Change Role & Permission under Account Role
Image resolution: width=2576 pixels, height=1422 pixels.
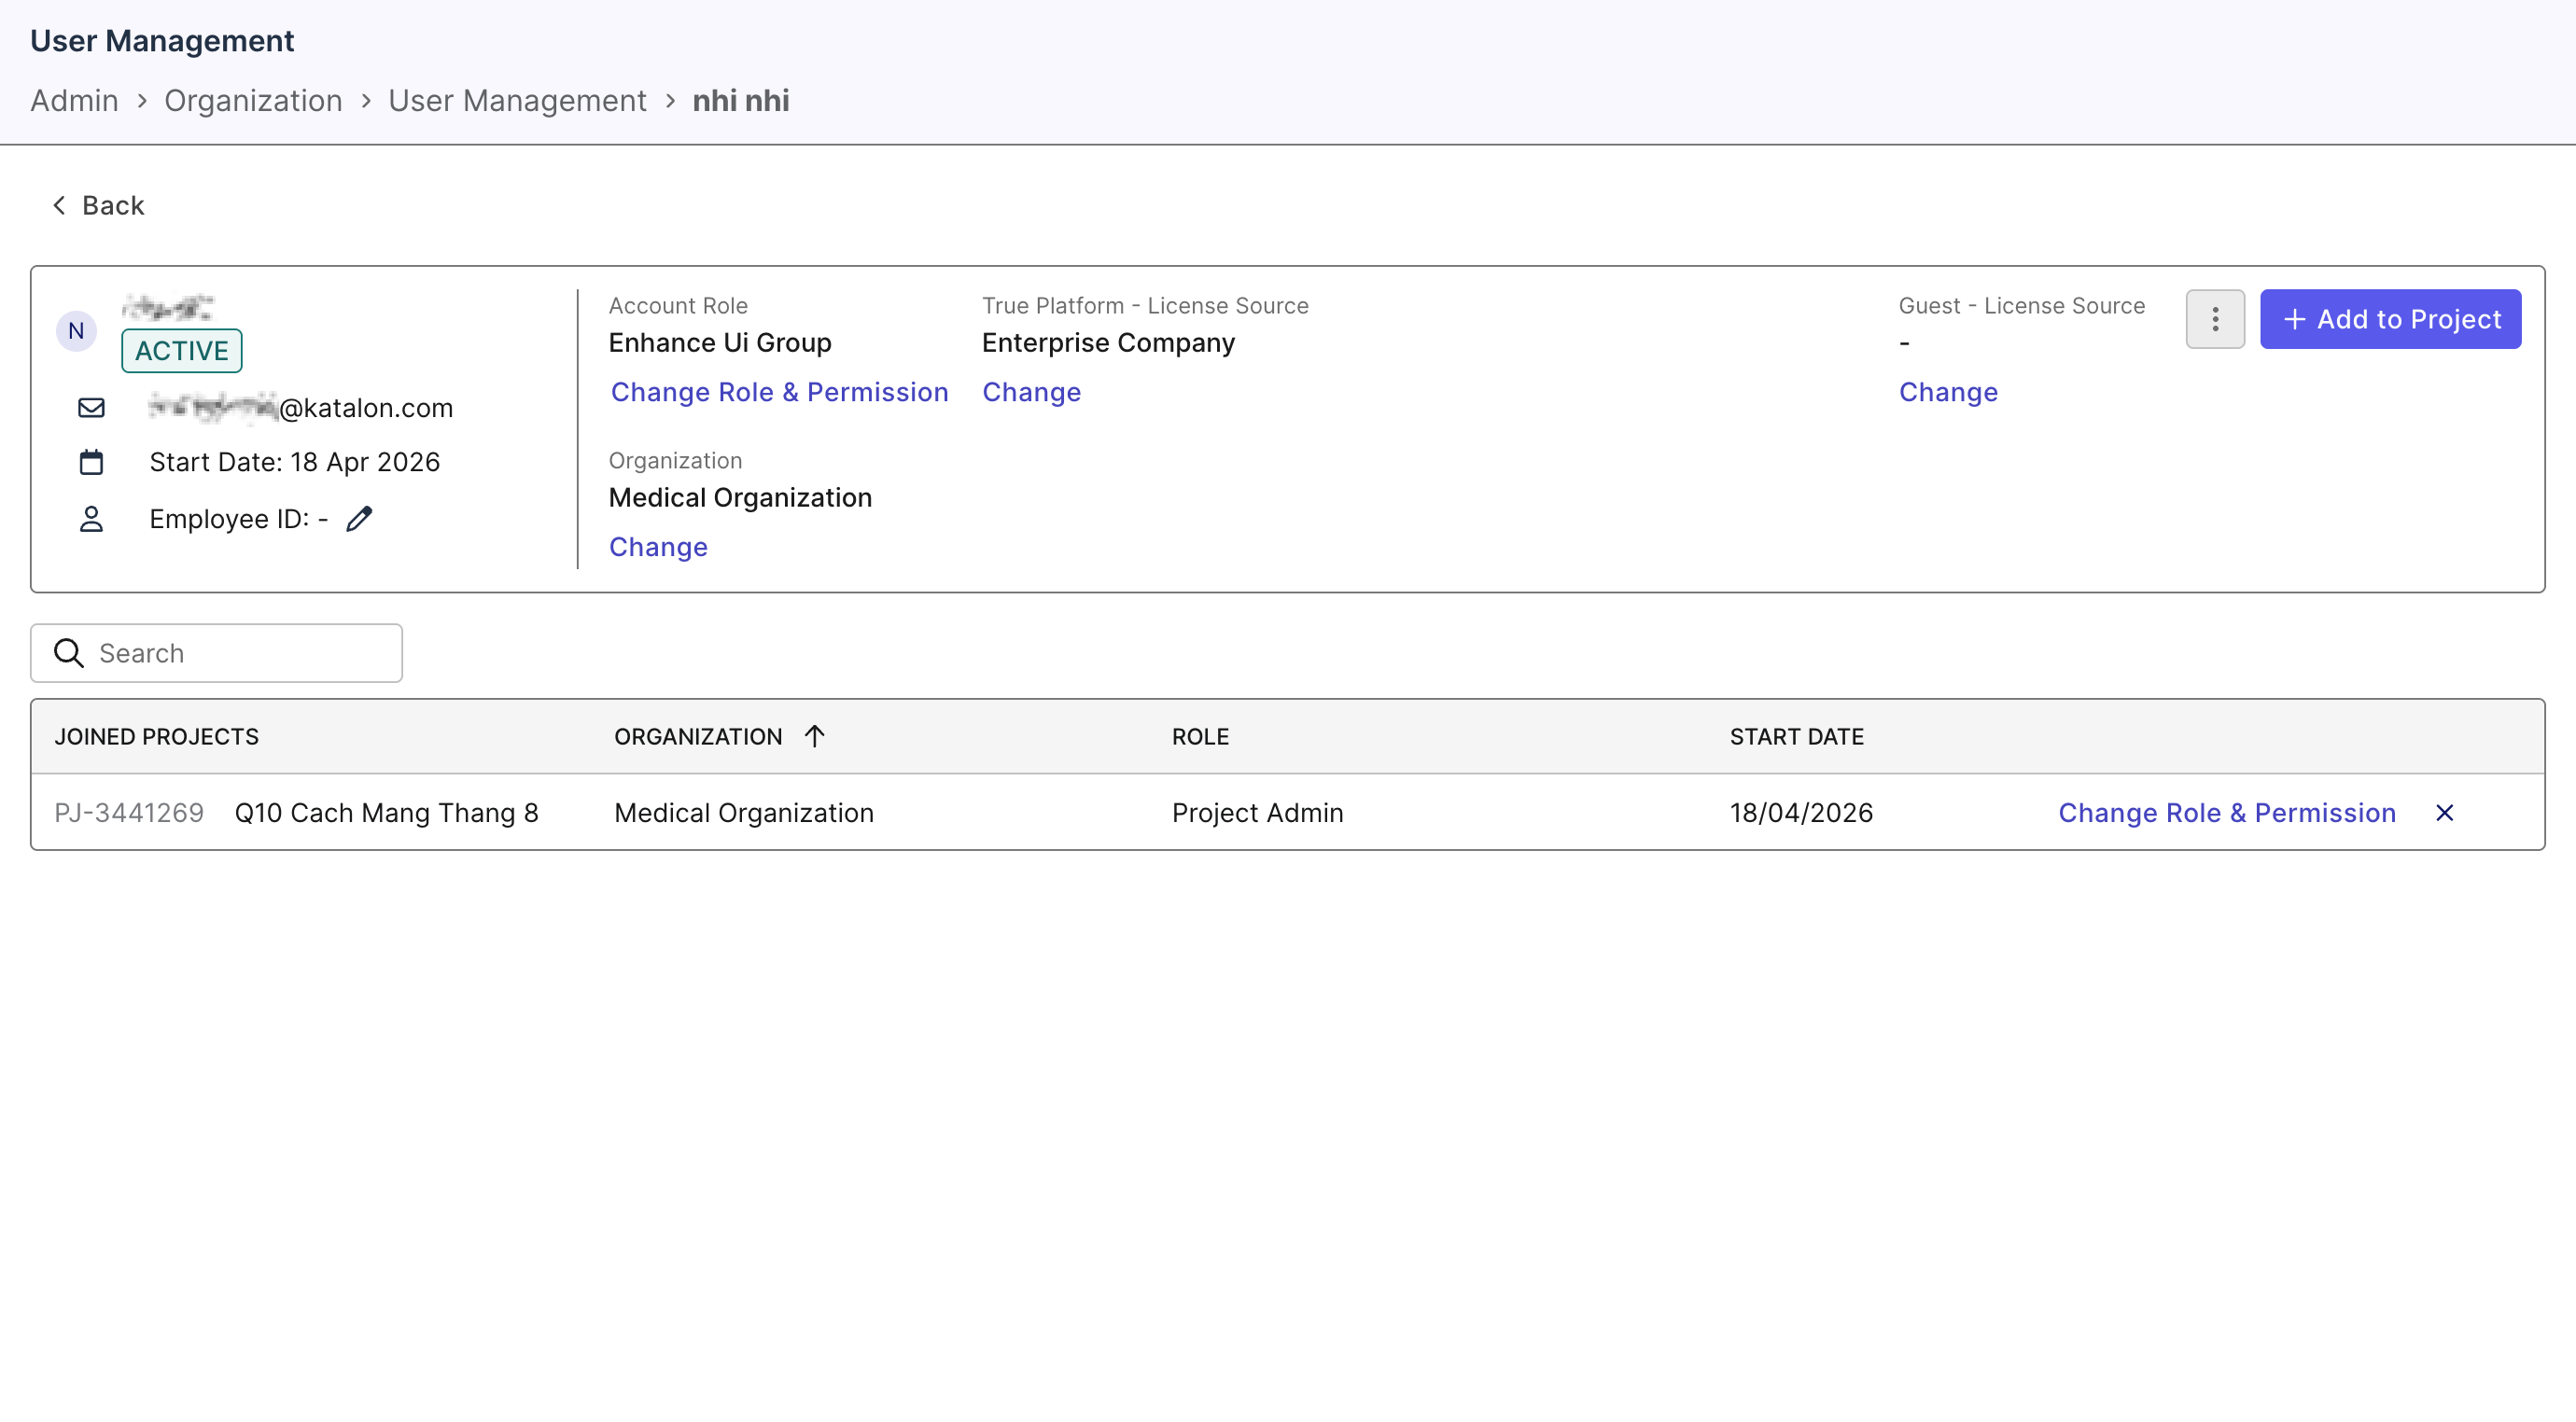pyautogui.click(x=779, y=392)
